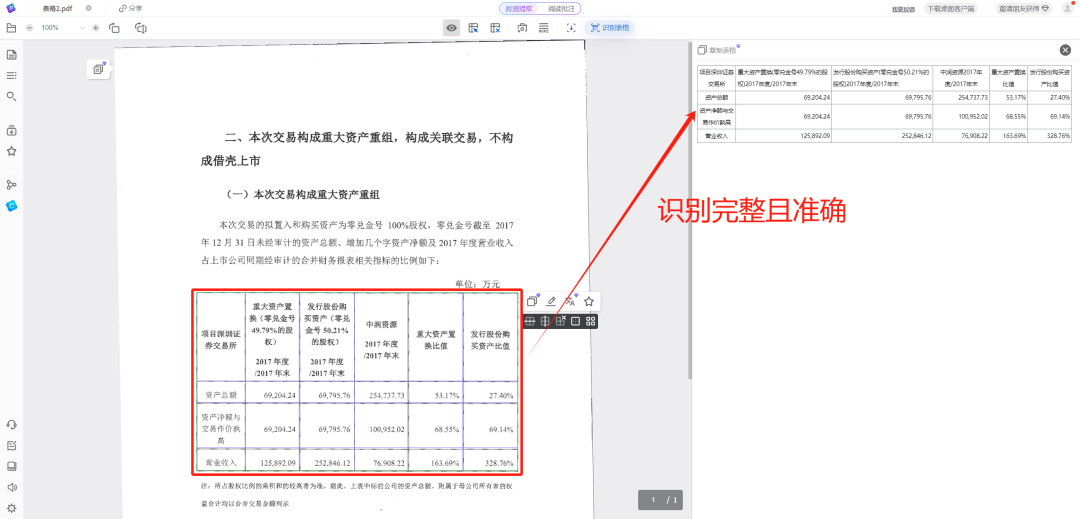Click the floating copy button on page
This screenshot has width=1080, height=519.
[x=98, y=70]
